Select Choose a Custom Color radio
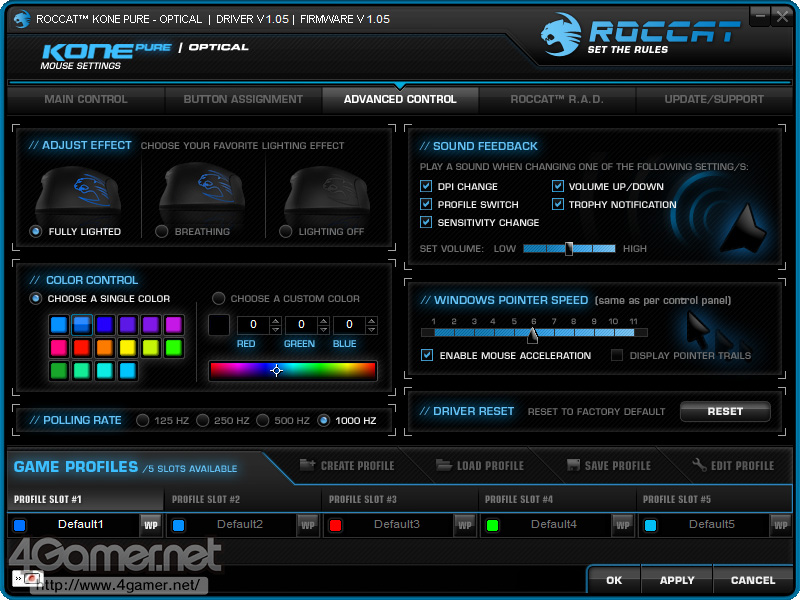Screen dimensions: 800x600 click(218, 298)
